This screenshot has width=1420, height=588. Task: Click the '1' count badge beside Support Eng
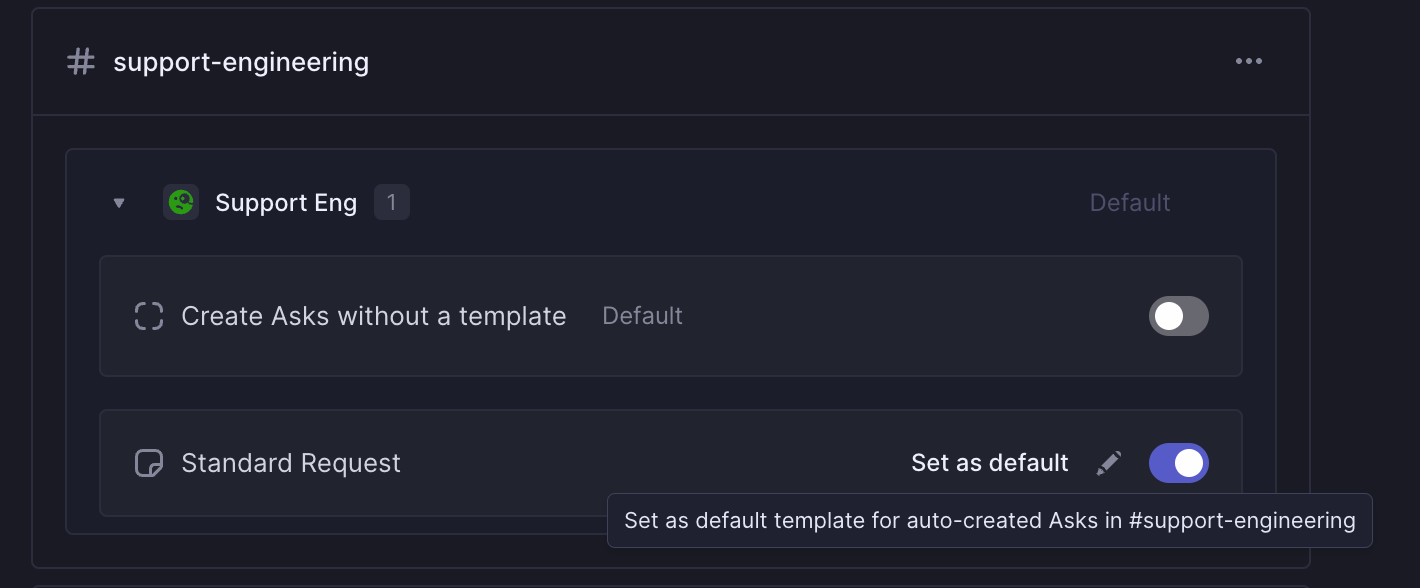[392, 202]
